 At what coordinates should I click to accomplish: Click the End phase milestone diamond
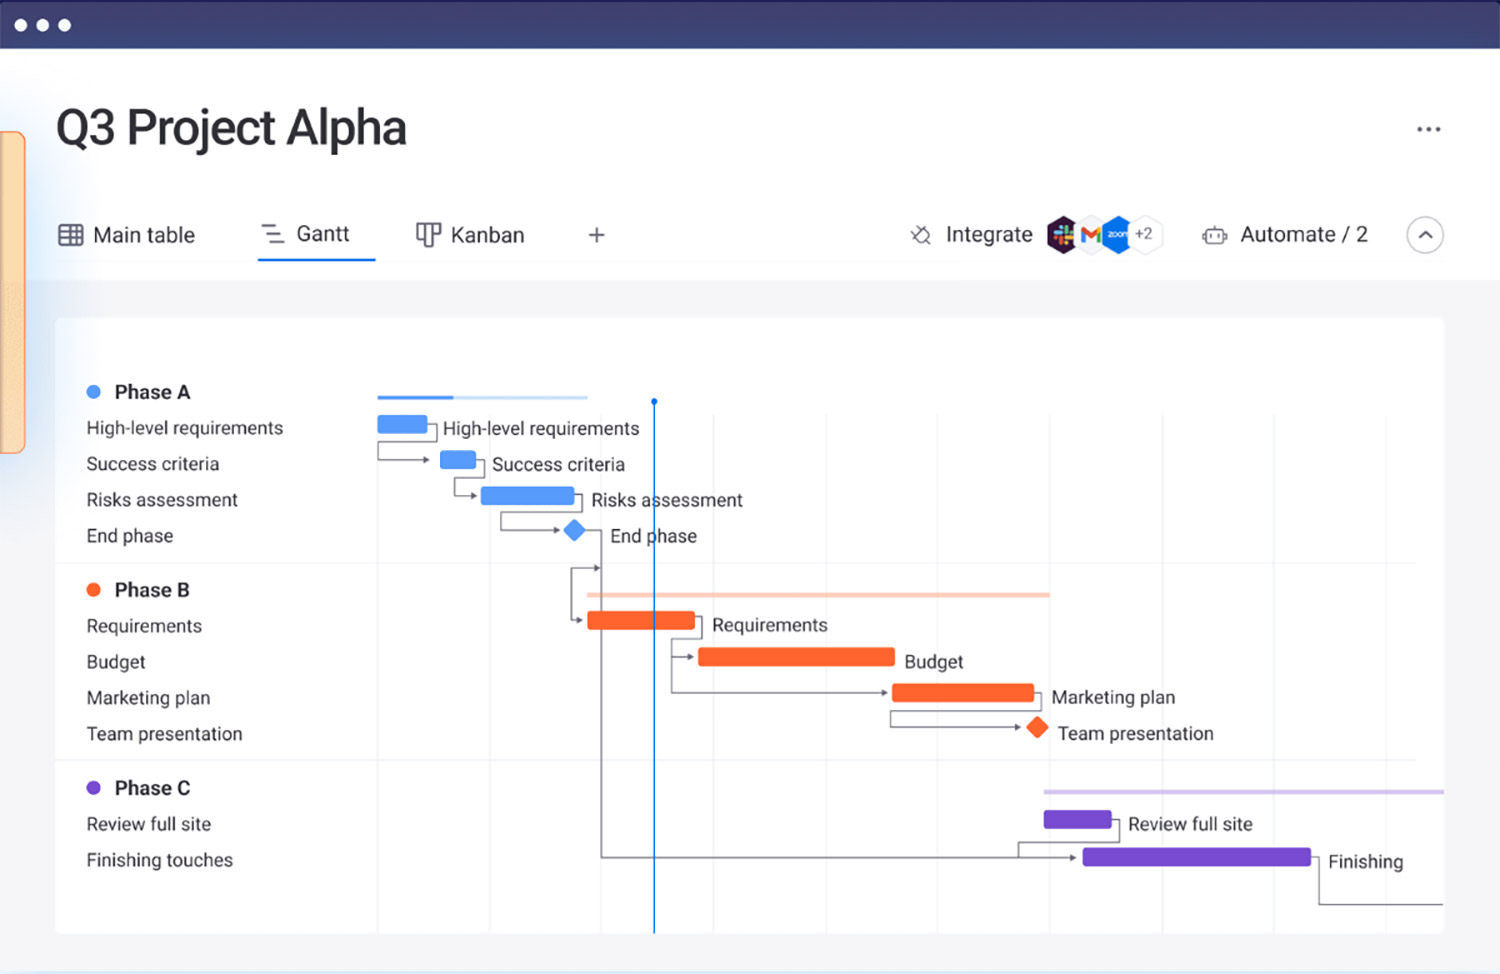[x=575, y=531]
